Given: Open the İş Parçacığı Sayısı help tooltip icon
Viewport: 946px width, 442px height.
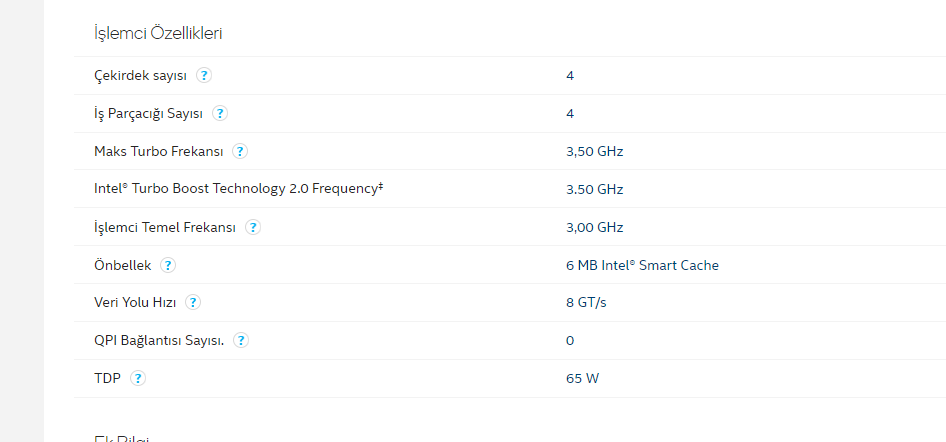Looking at the screenshot, I should click(x=220, y=113).
